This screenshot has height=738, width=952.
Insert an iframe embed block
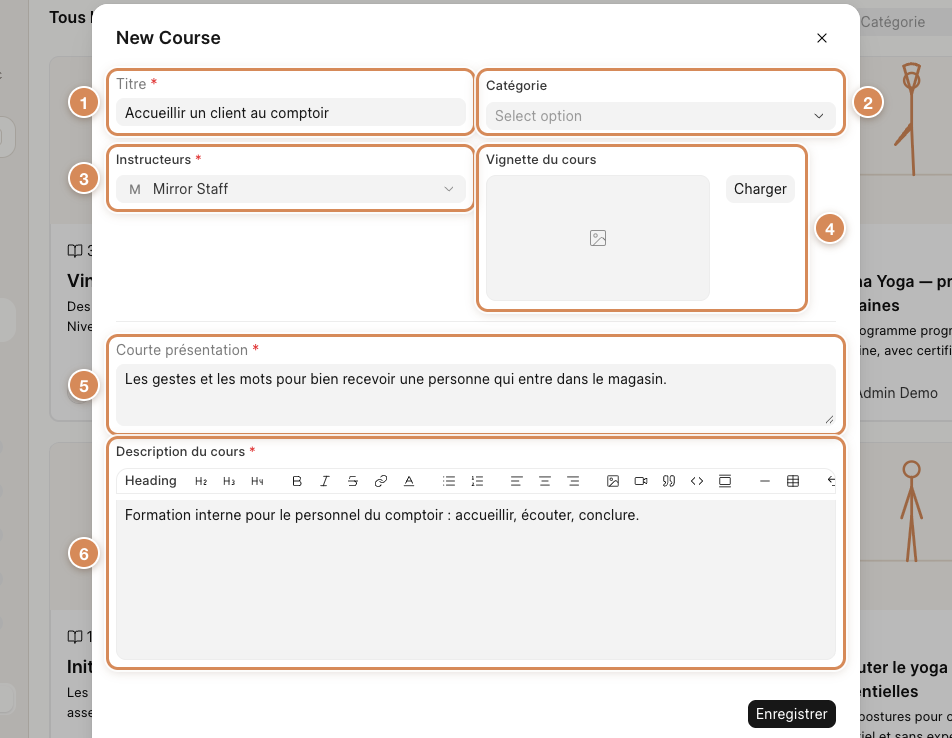(x=725, y=481)
